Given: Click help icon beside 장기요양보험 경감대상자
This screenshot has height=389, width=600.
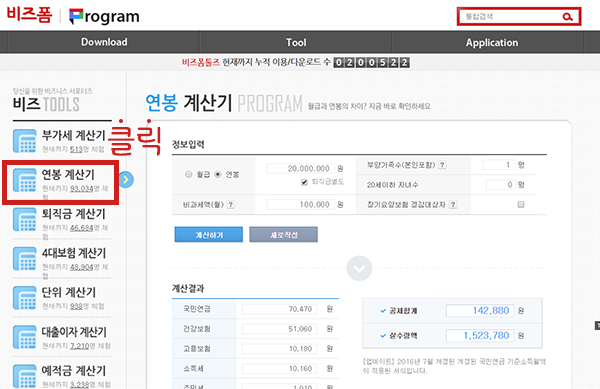Looking at the screenshot, I should (453, 205).
